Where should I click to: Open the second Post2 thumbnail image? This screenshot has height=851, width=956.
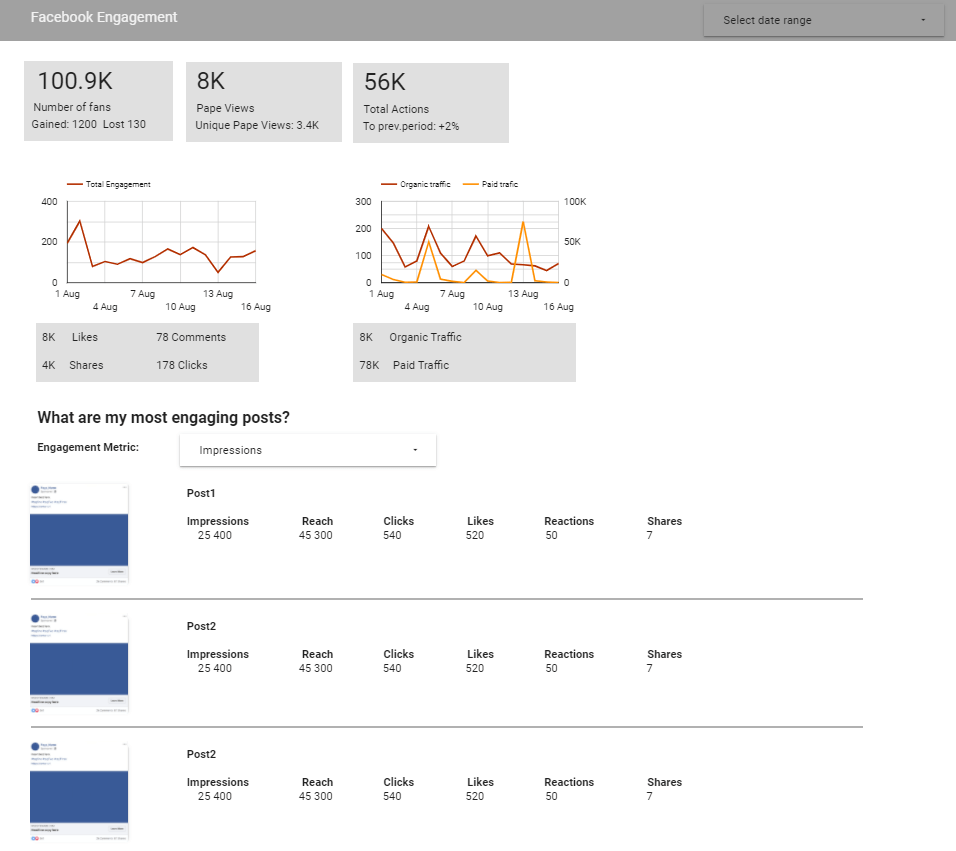79,663
